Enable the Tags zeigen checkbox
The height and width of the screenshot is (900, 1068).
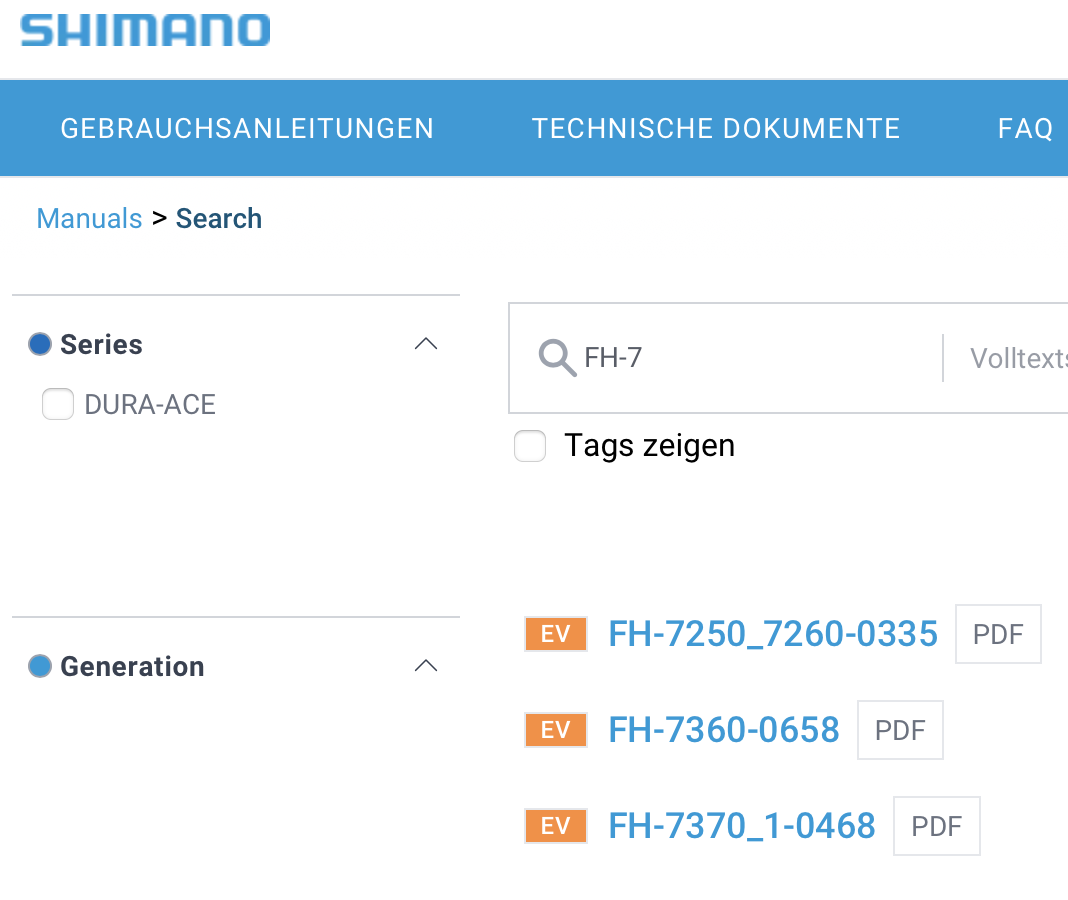530,446
